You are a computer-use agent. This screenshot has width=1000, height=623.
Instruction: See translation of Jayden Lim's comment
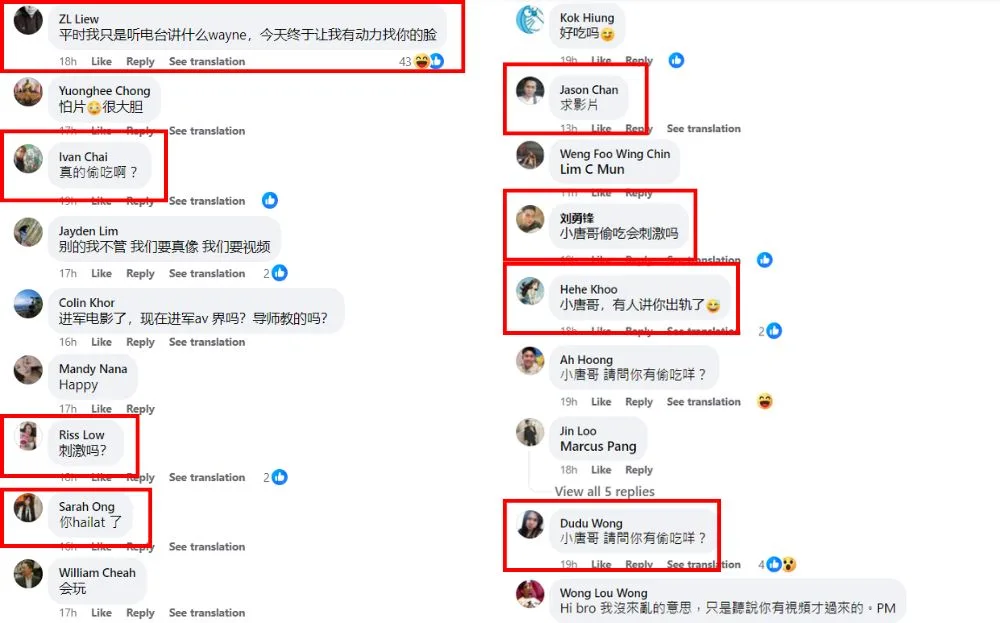[207, 273]
